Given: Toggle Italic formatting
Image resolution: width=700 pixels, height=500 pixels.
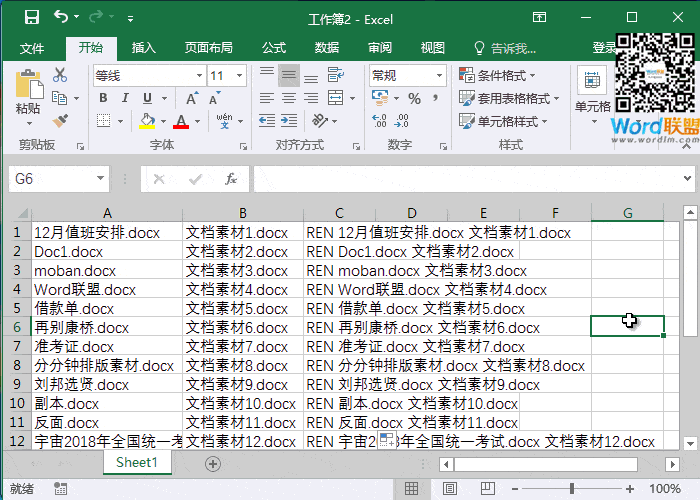Looking at the screenshot, I should coord(125,98).
